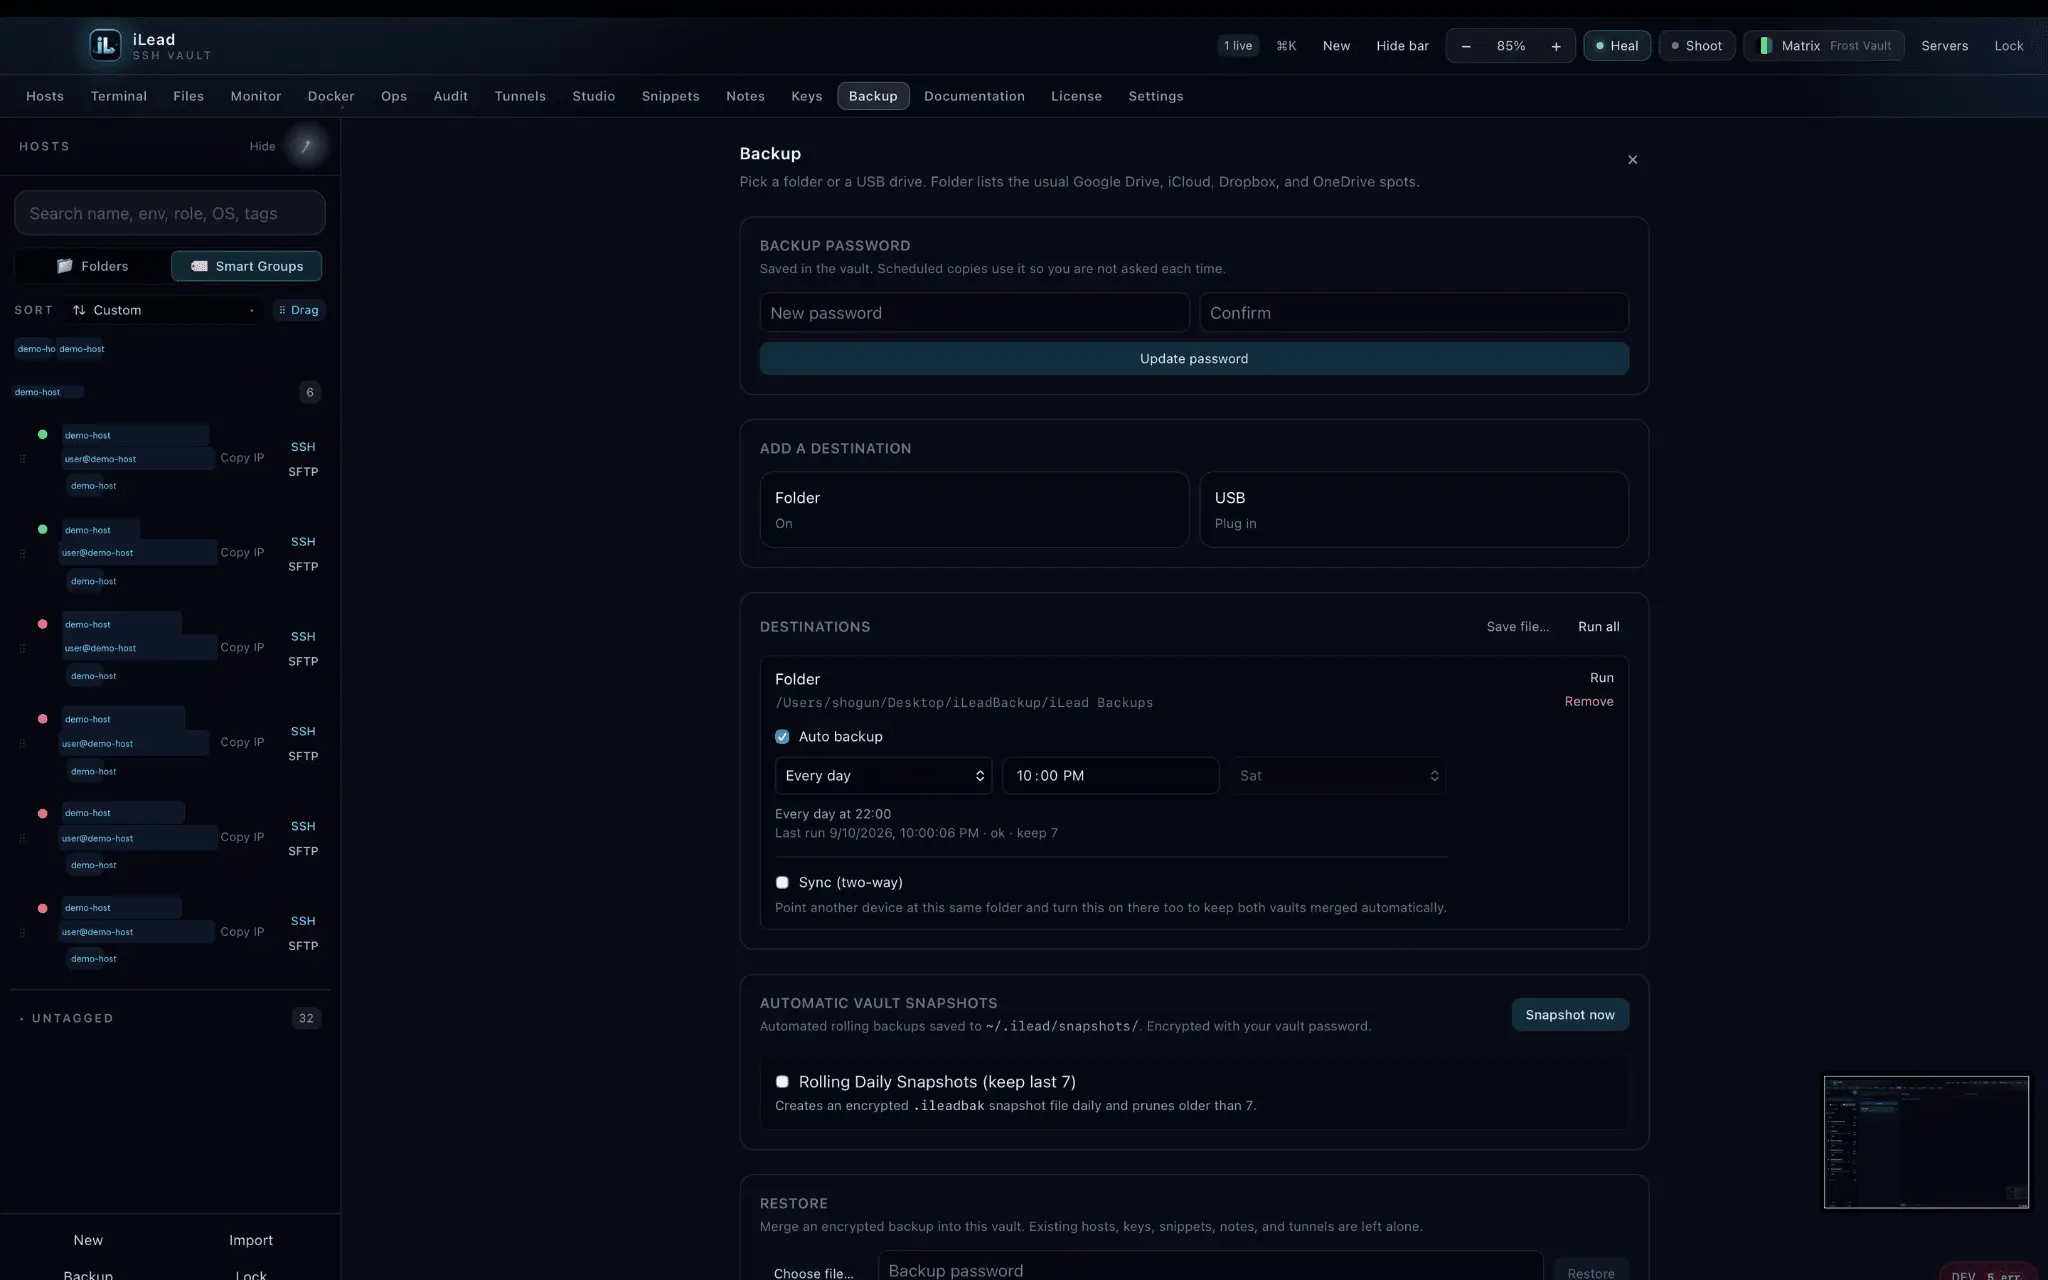
Task: Click New in the top bar
Action: [1336, 46]
